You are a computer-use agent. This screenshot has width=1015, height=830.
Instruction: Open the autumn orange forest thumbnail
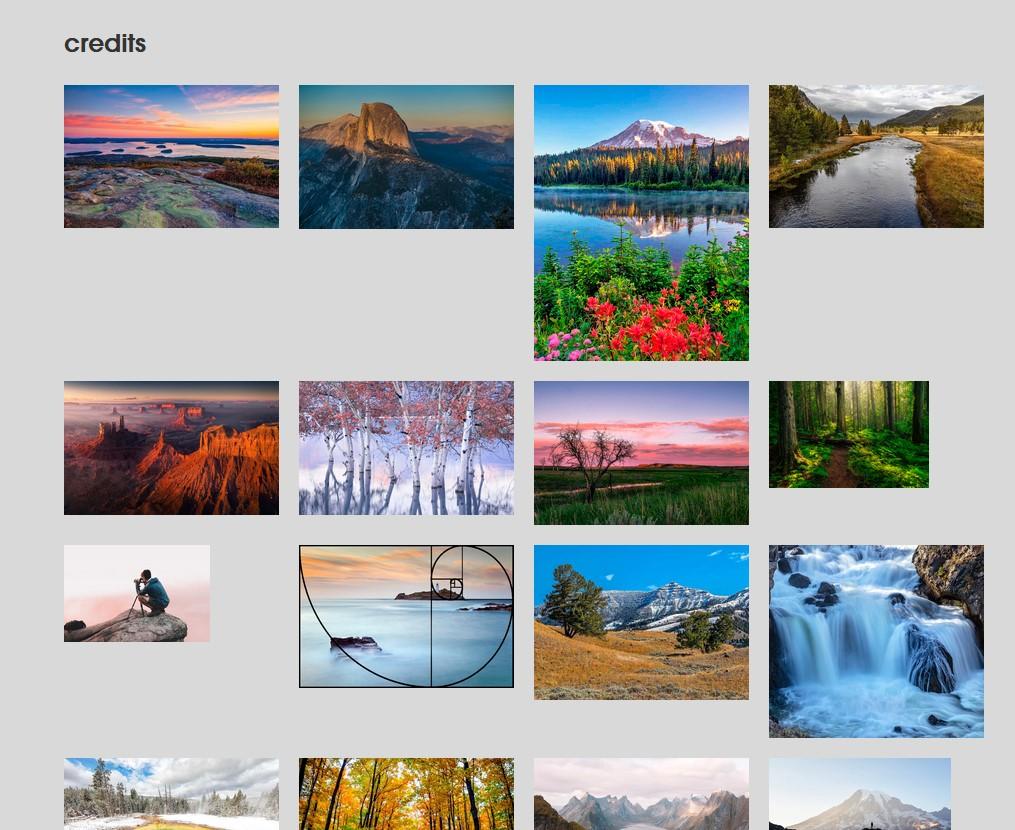(406, 794)
